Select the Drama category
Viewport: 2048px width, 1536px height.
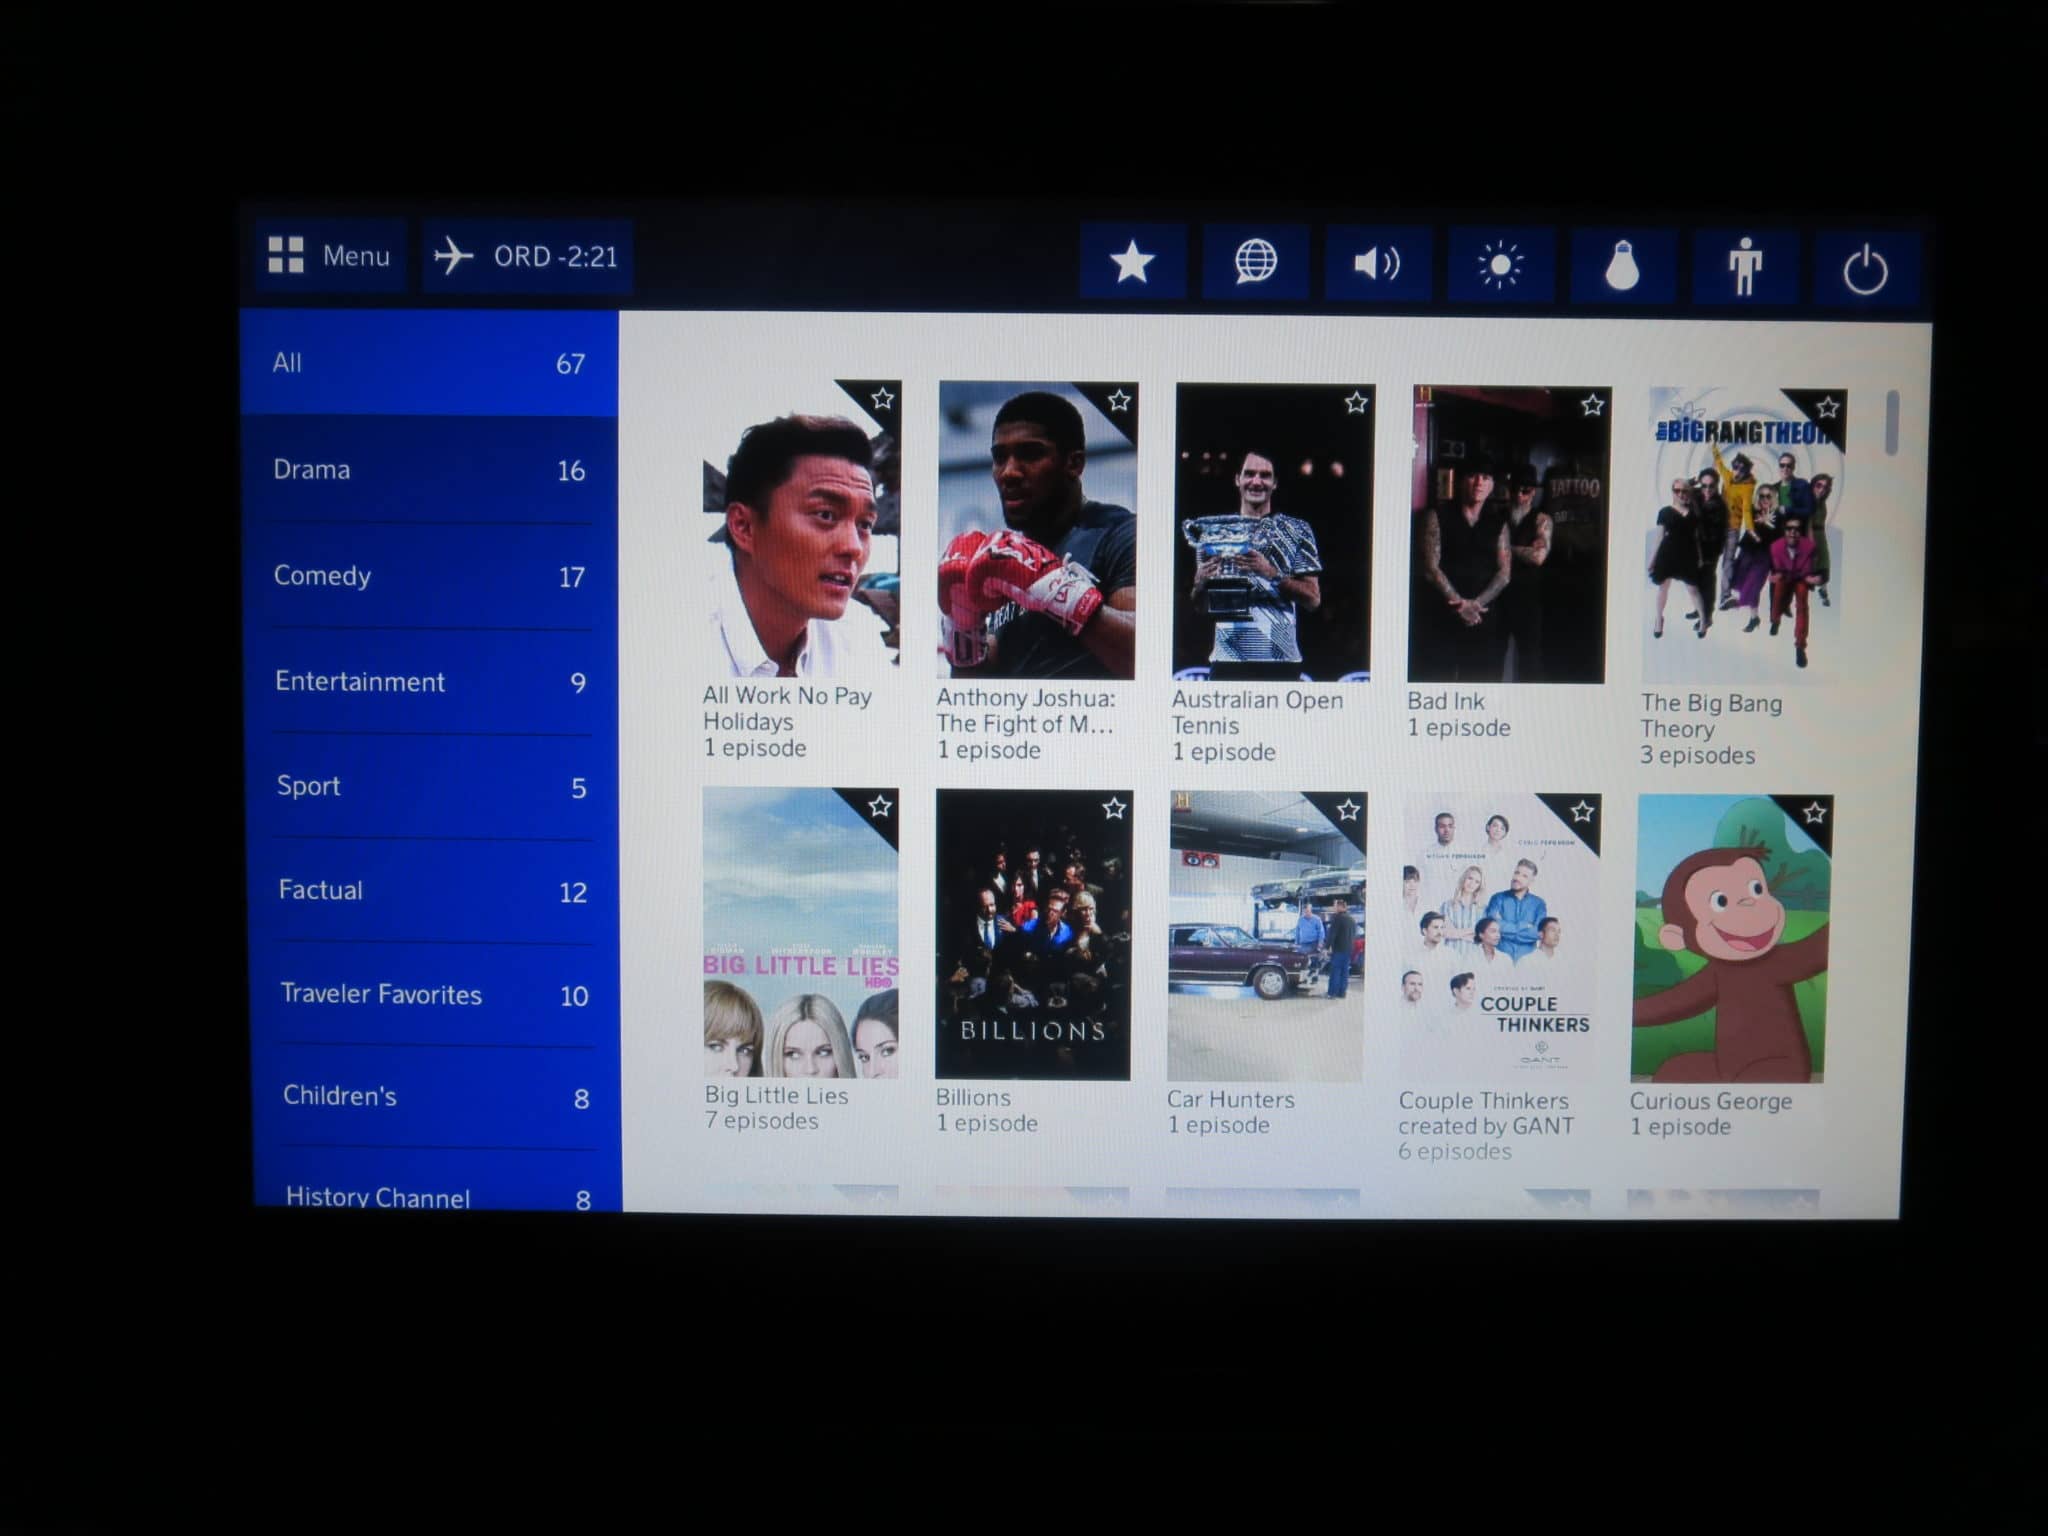[430, 469]
